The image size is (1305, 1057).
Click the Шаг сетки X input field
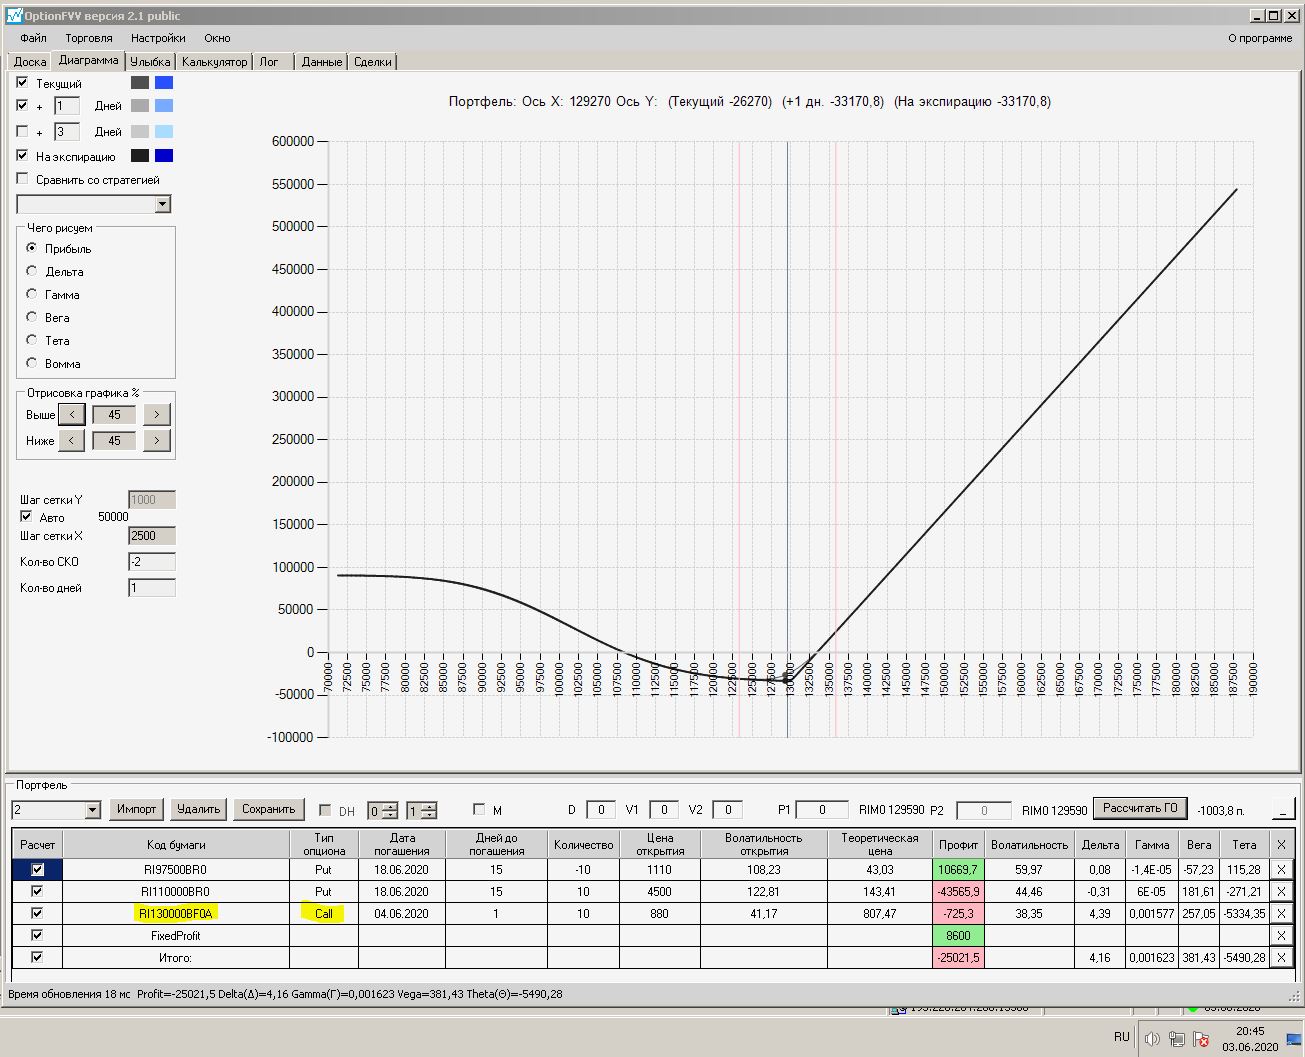152,536
